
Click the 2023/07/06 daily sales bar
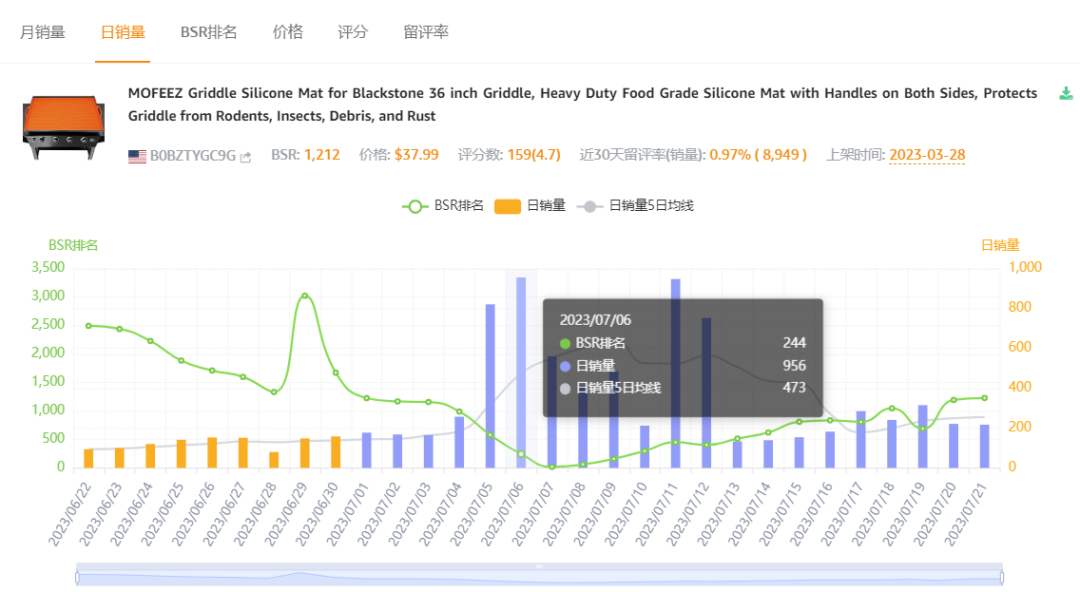pyautogui.click(x=521, y=372)
